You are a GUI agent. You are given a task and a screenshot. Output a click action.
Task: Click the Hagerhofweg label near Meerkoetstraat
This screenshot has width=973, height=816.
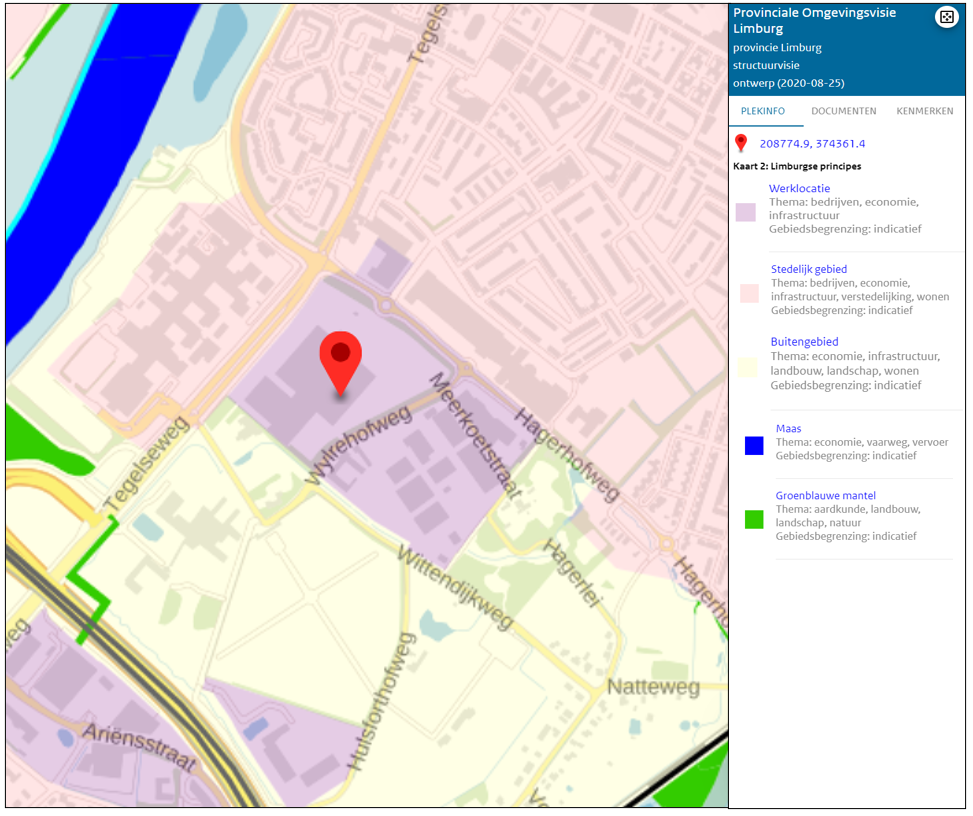[x=567, y=455]
